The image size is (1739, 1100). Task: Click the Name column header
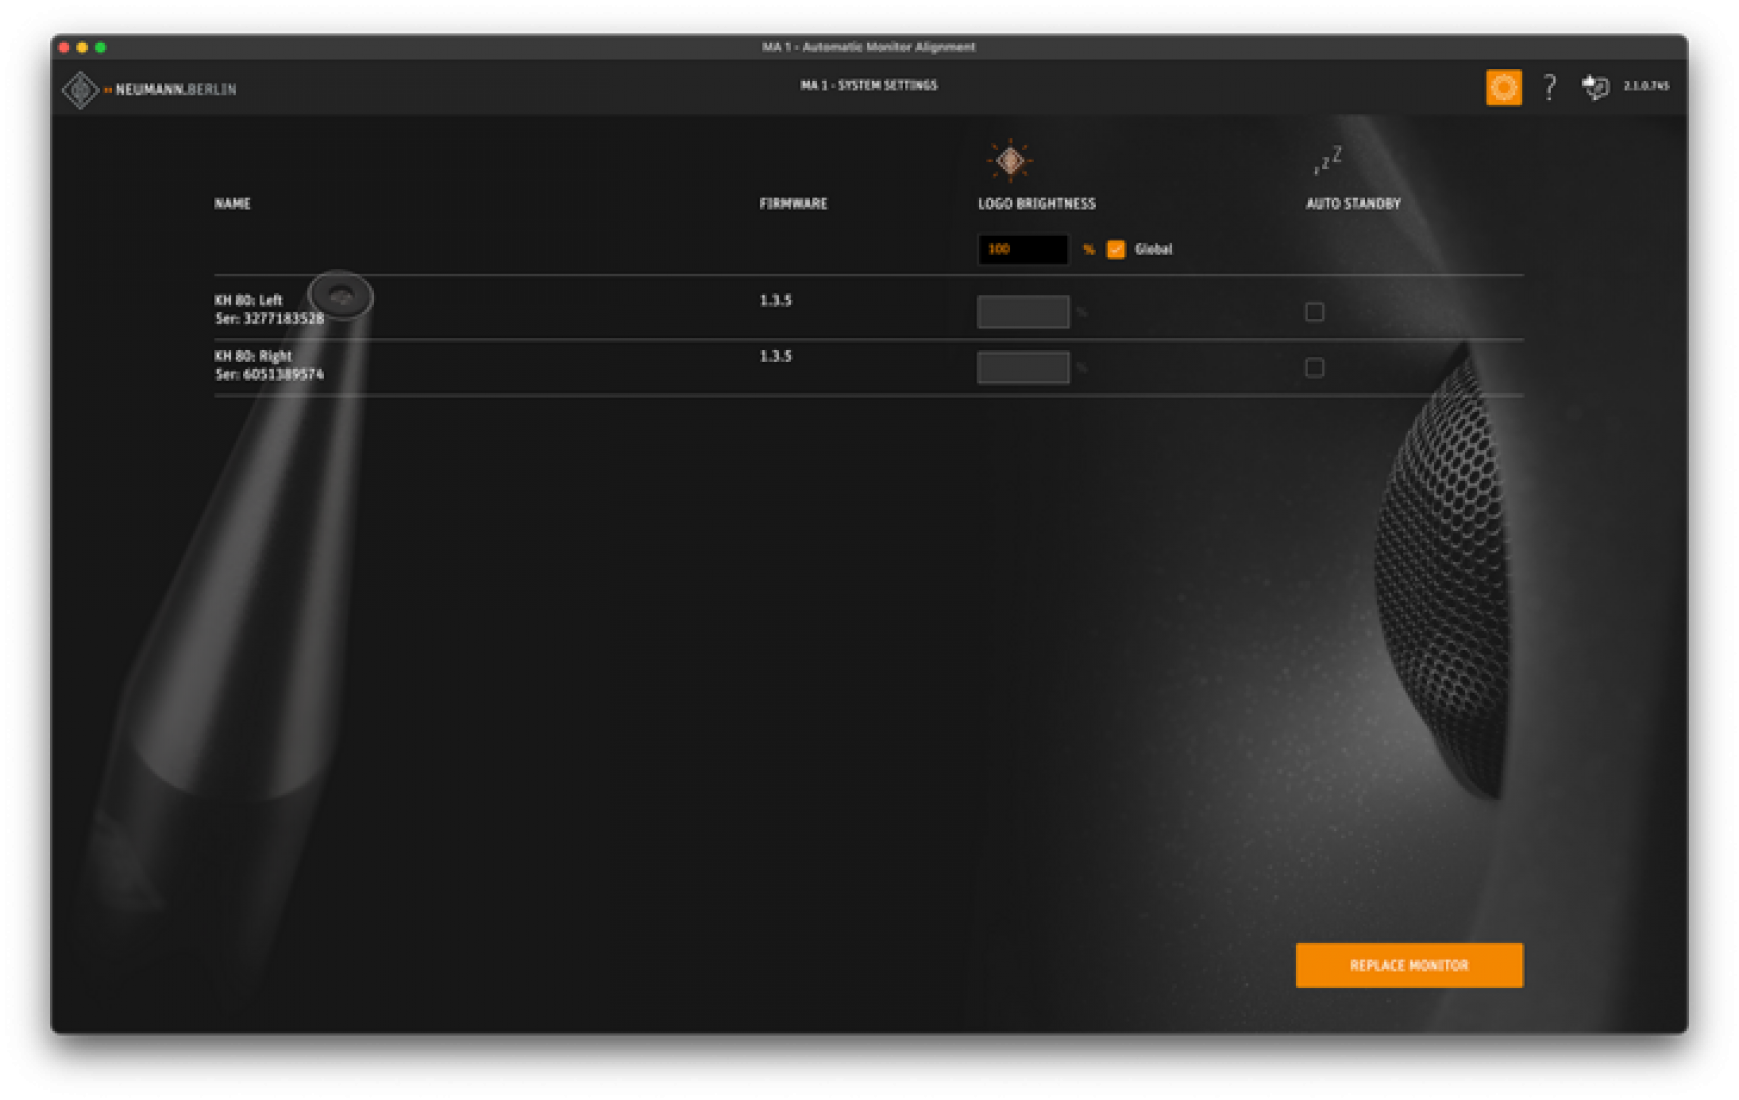pos(232,204)
